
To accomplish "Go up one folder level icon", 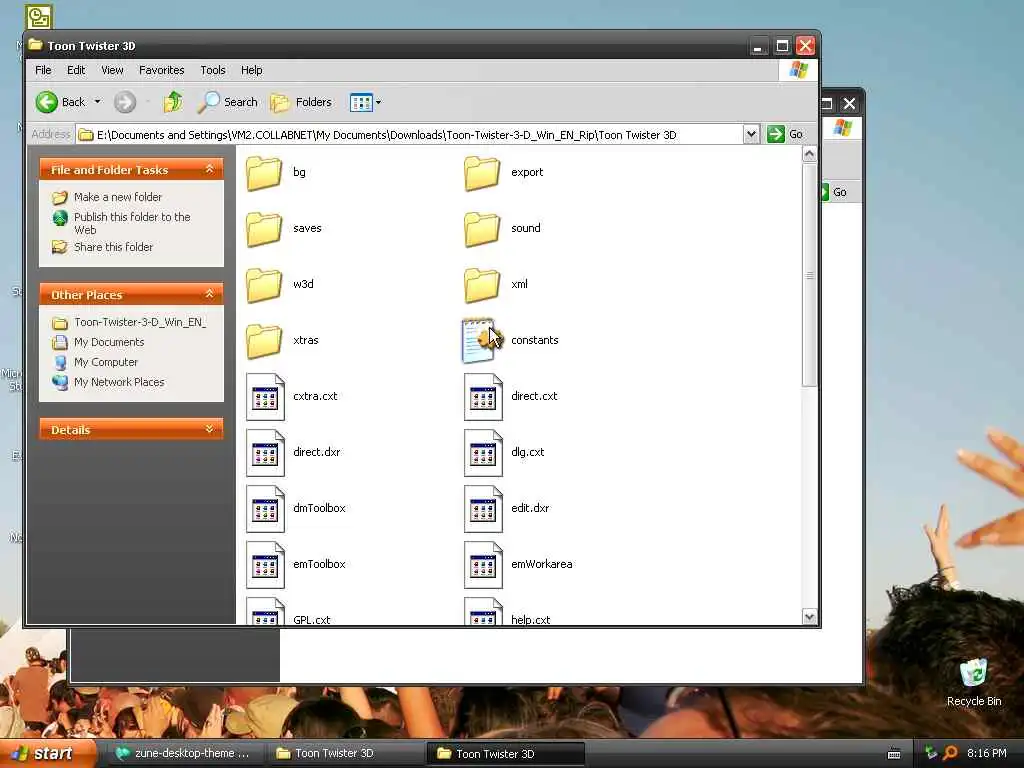I will (x=173, y=102).
